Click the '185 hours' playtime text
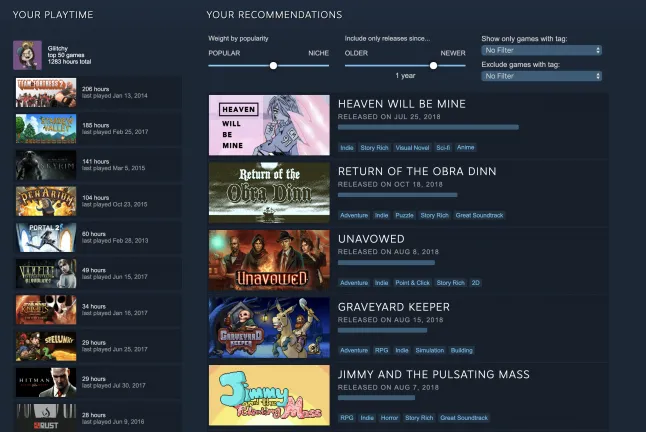This screenshot has height=432, width=646. [95, 125]
